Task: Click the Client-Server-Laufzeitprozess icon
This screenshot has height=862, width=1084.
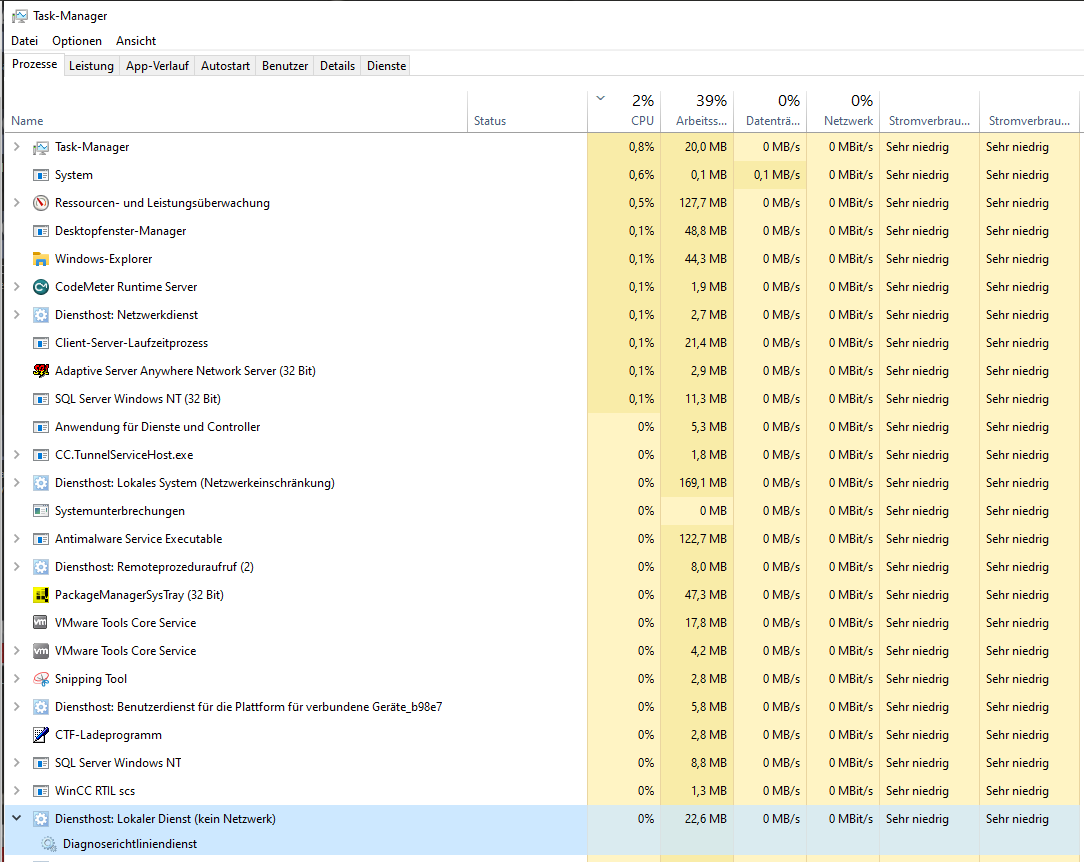Action: point(41,343)
